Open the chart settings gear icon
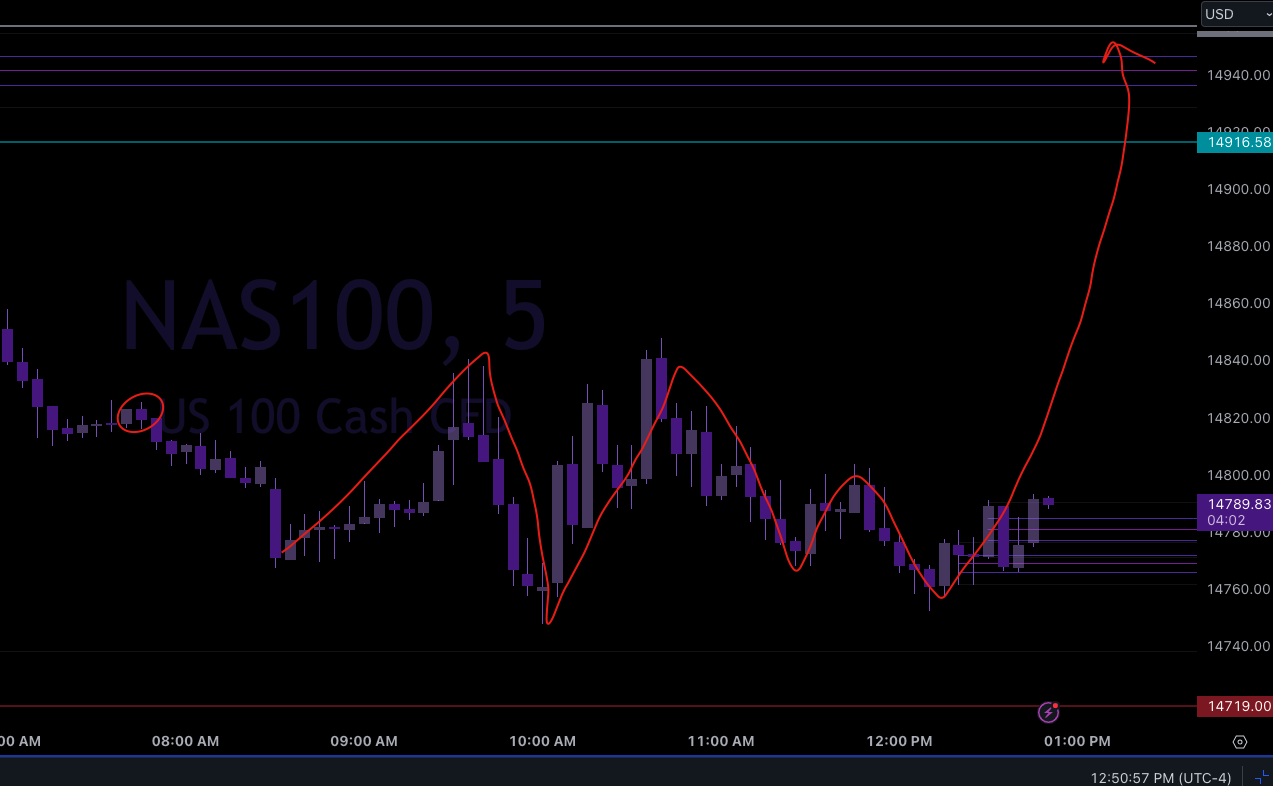 [x=1239, y=741]
